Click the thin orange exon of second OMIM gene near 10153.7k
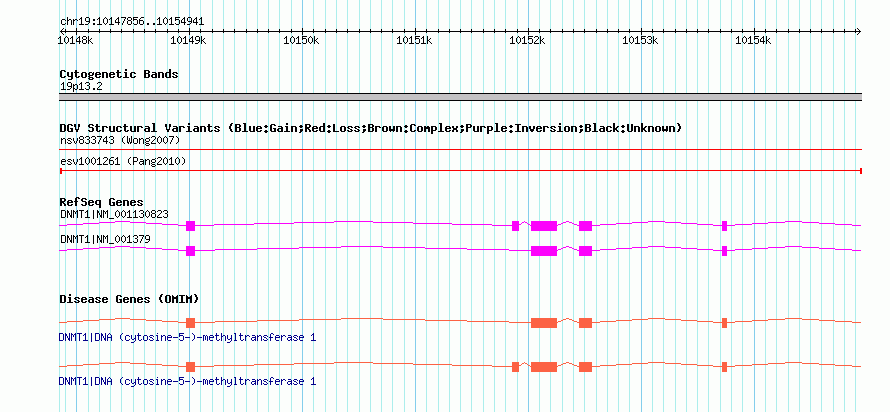The height and width of the screenshot is (412, 890). click(x=724, y=367)
